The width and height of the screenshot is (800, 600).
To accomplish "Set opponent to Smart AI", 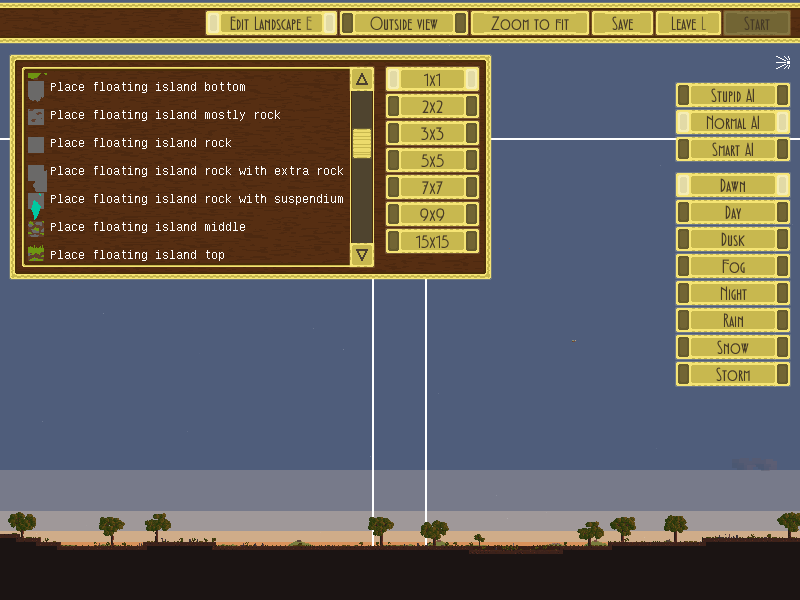I will point(733,149).
